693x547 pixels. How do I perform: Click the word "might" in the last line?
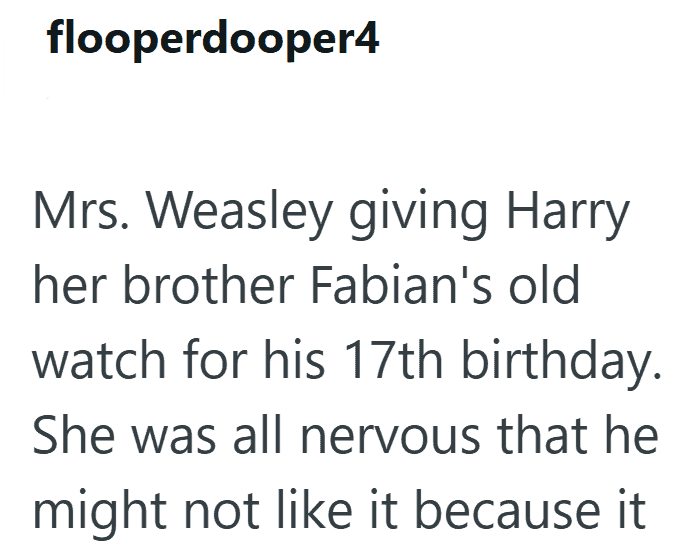coord(100,513)
